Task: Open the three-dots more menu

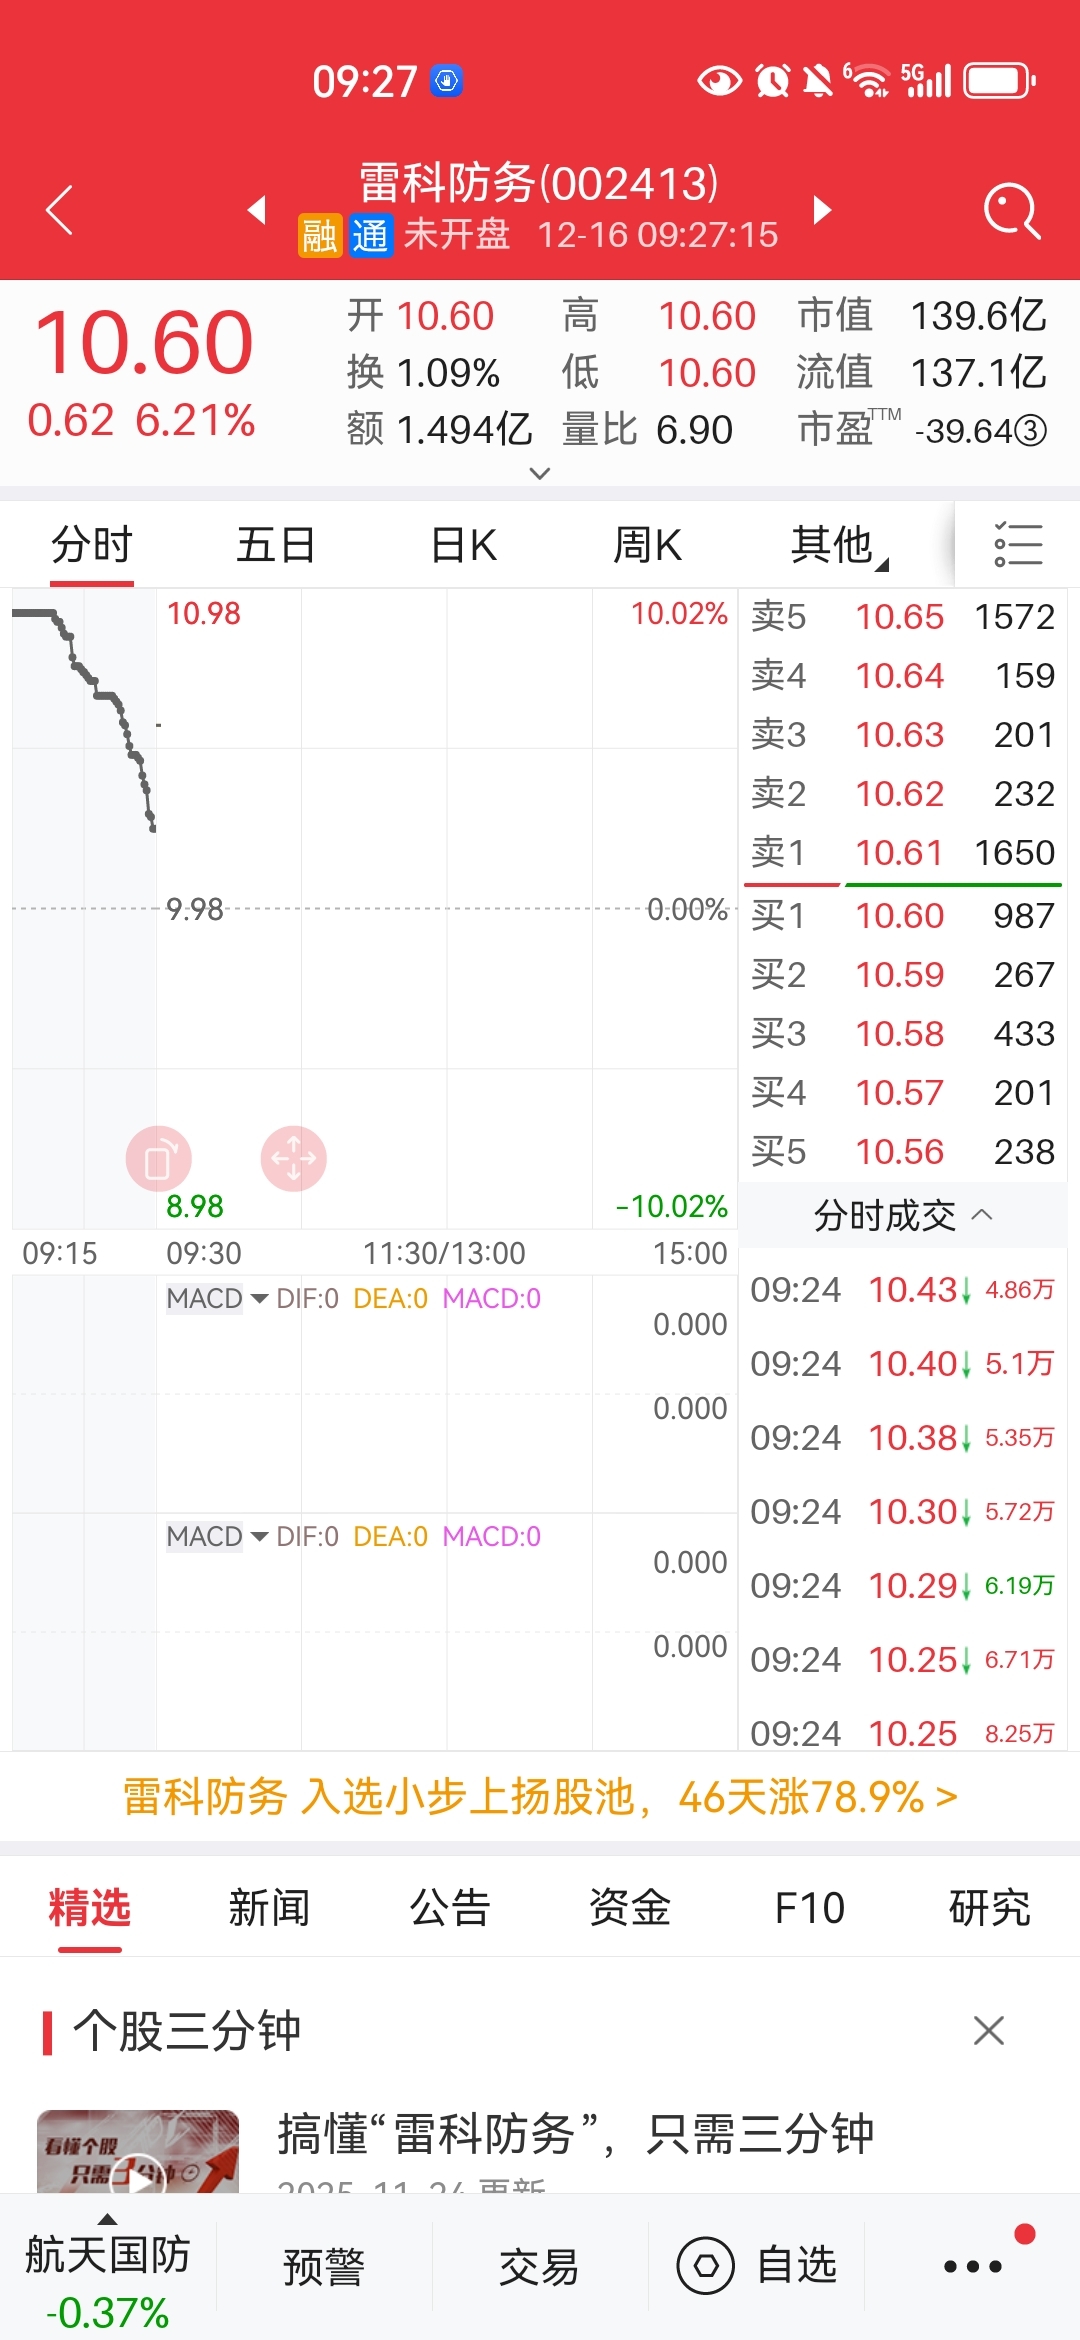Action: tap(973, 2267)
